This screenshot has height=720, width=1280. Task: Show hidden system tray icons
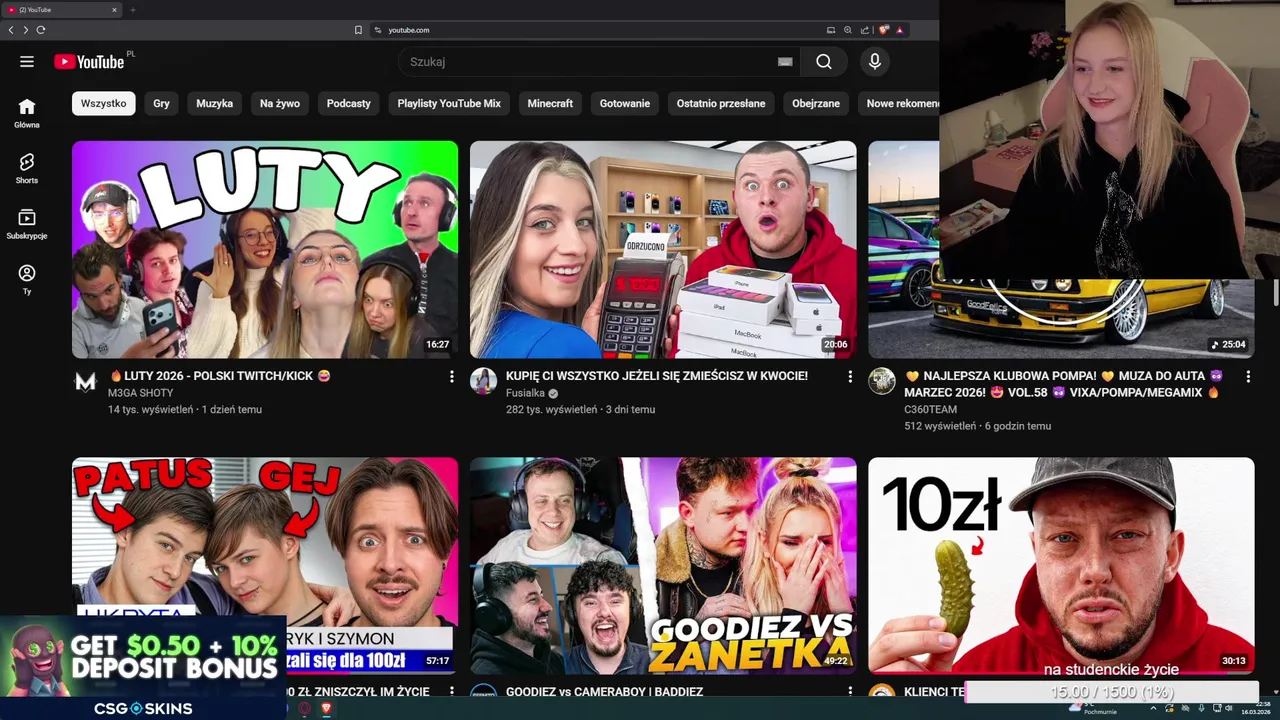click(x=1153, y=708)
